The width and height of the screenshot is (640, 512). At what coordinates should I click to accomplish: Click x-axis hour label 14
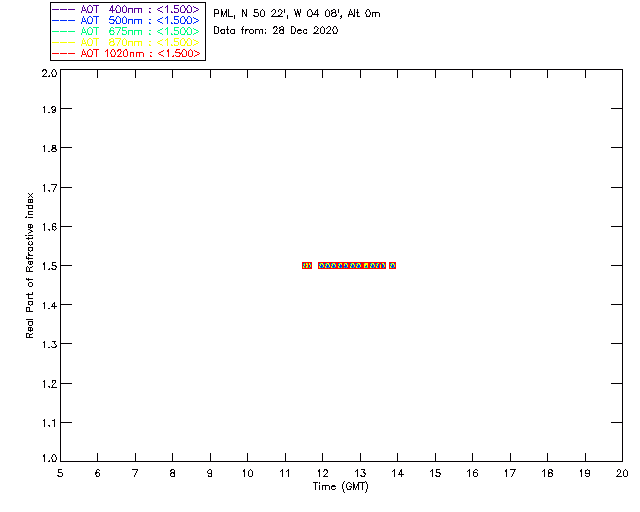tap(398, 473)
